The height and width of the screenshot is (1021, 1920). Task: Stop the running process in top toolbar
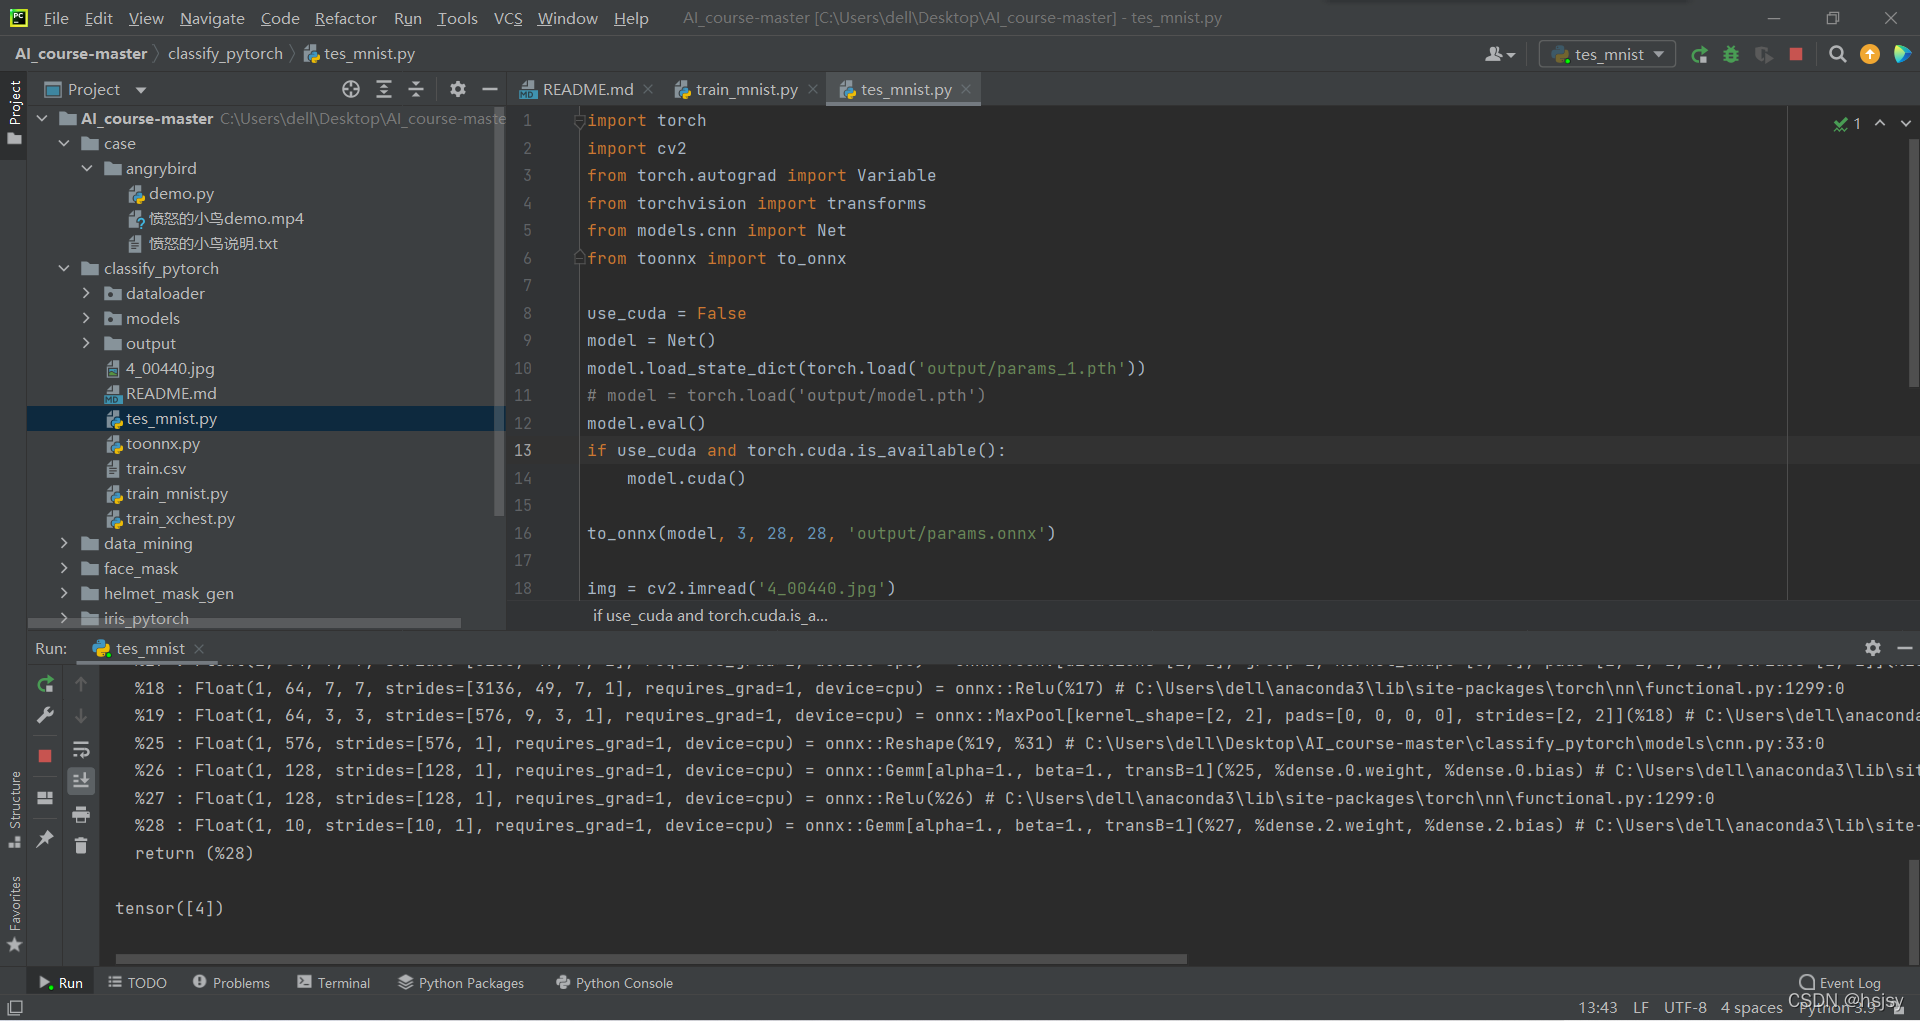point(1796,54)
